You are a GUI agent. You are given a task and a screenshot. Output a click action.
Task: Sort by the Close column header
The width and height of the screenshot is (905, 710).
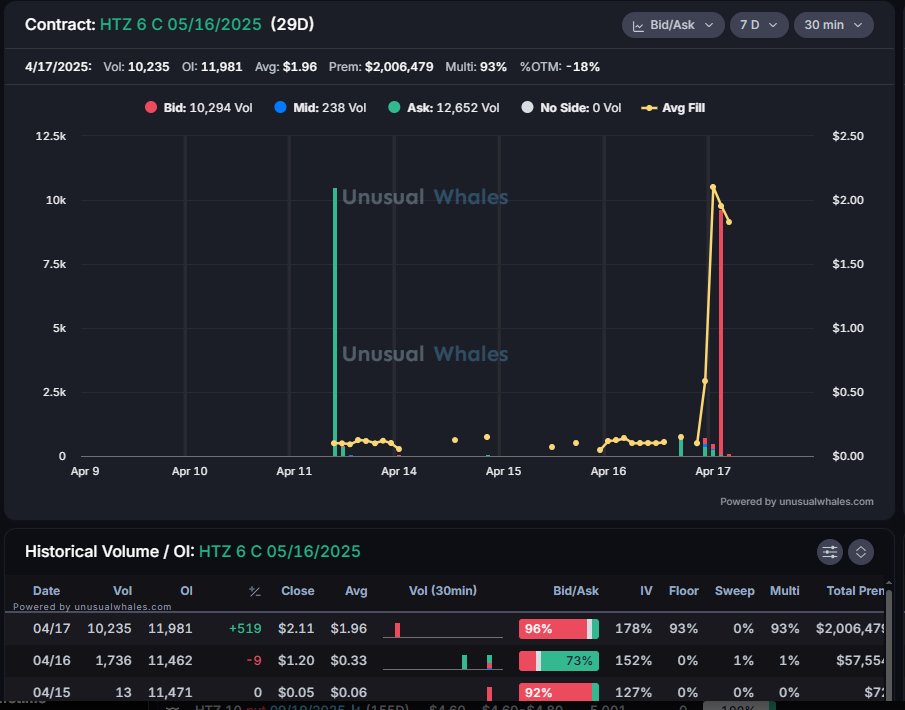click(x=298, y=591)
